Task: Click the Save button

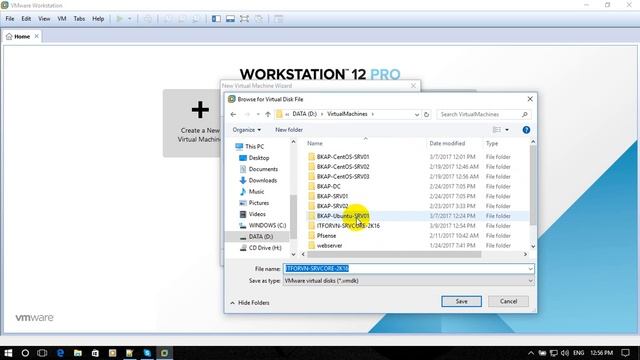Action: click(x=461, y=301)
